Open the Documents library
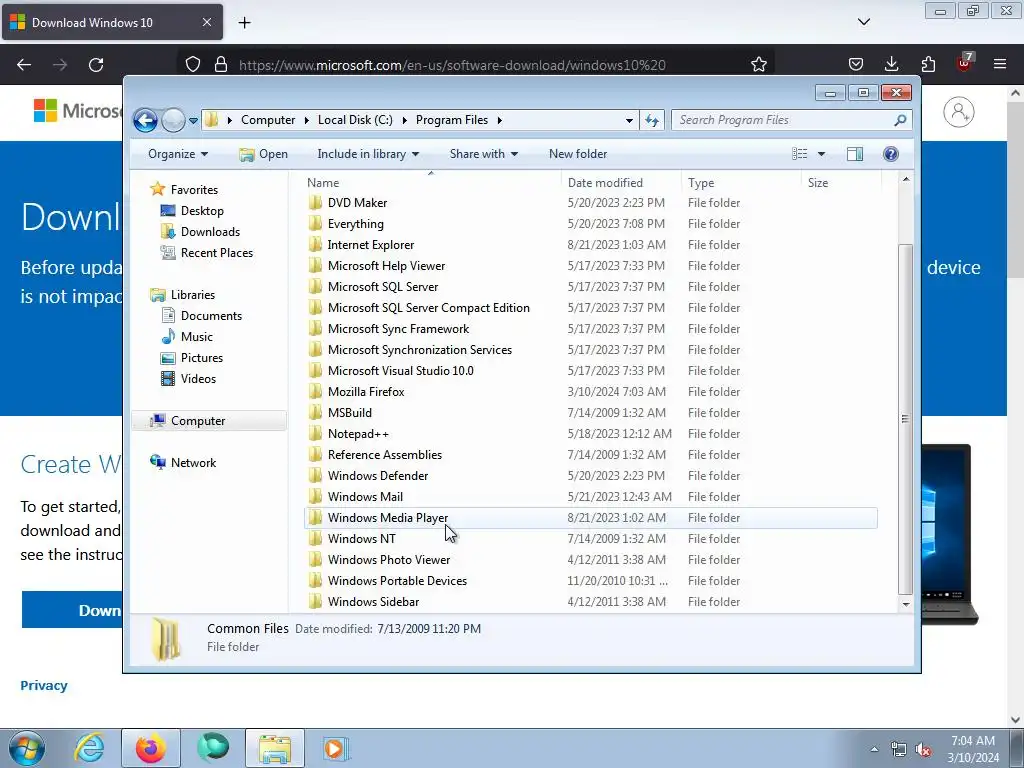Screen dimensions: 1024x768 pyautogui.click(x=211, y=316)
